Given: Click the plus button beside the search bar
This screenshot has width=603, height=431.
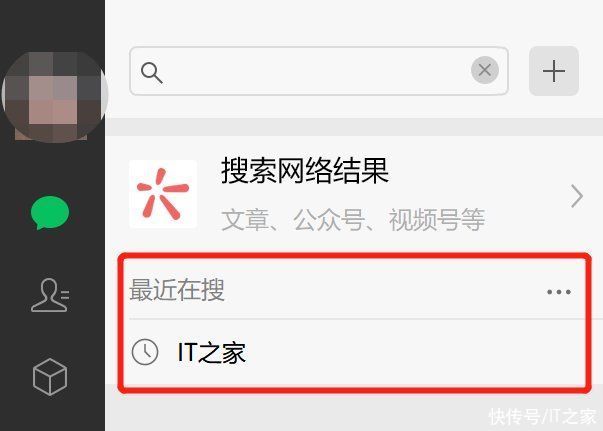Looking at the screenshot, I should [x=554, y=71].
